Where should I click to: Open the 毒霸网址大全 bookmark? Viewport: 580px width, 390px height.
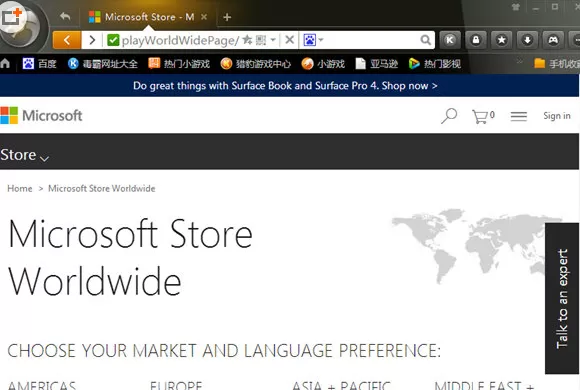tap(103, 64)
